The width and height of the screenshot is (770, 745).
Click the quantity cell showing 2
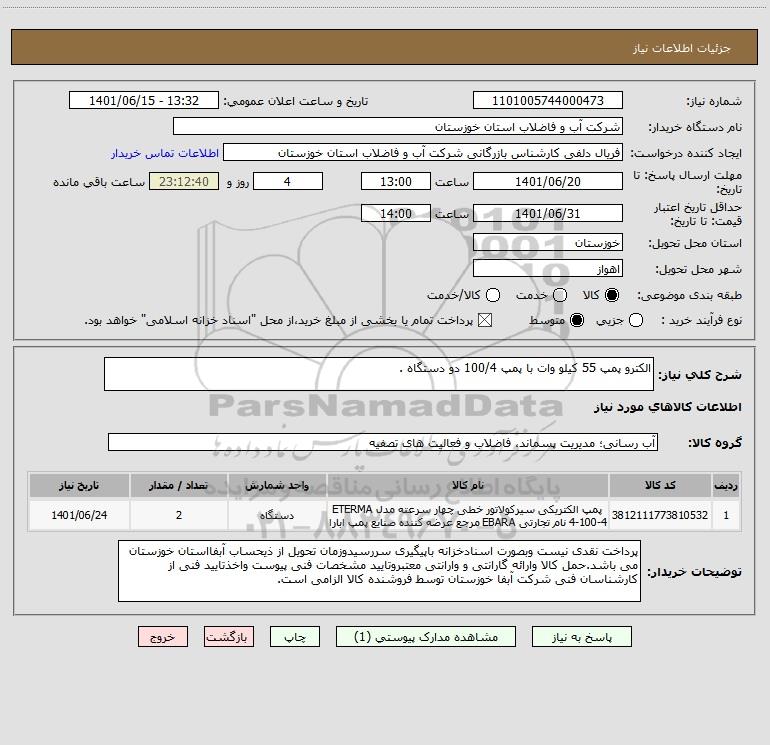(179, 515)
